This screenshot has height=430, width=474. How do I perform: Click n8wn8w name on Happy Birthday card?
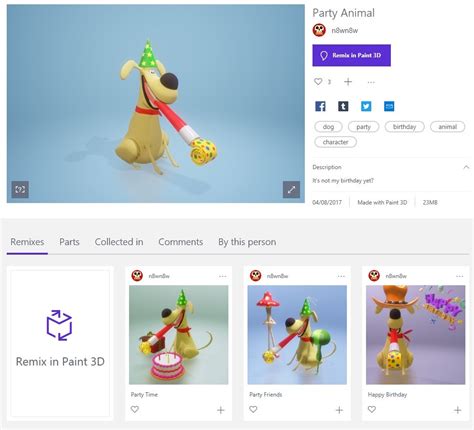(x=396, y=276)
